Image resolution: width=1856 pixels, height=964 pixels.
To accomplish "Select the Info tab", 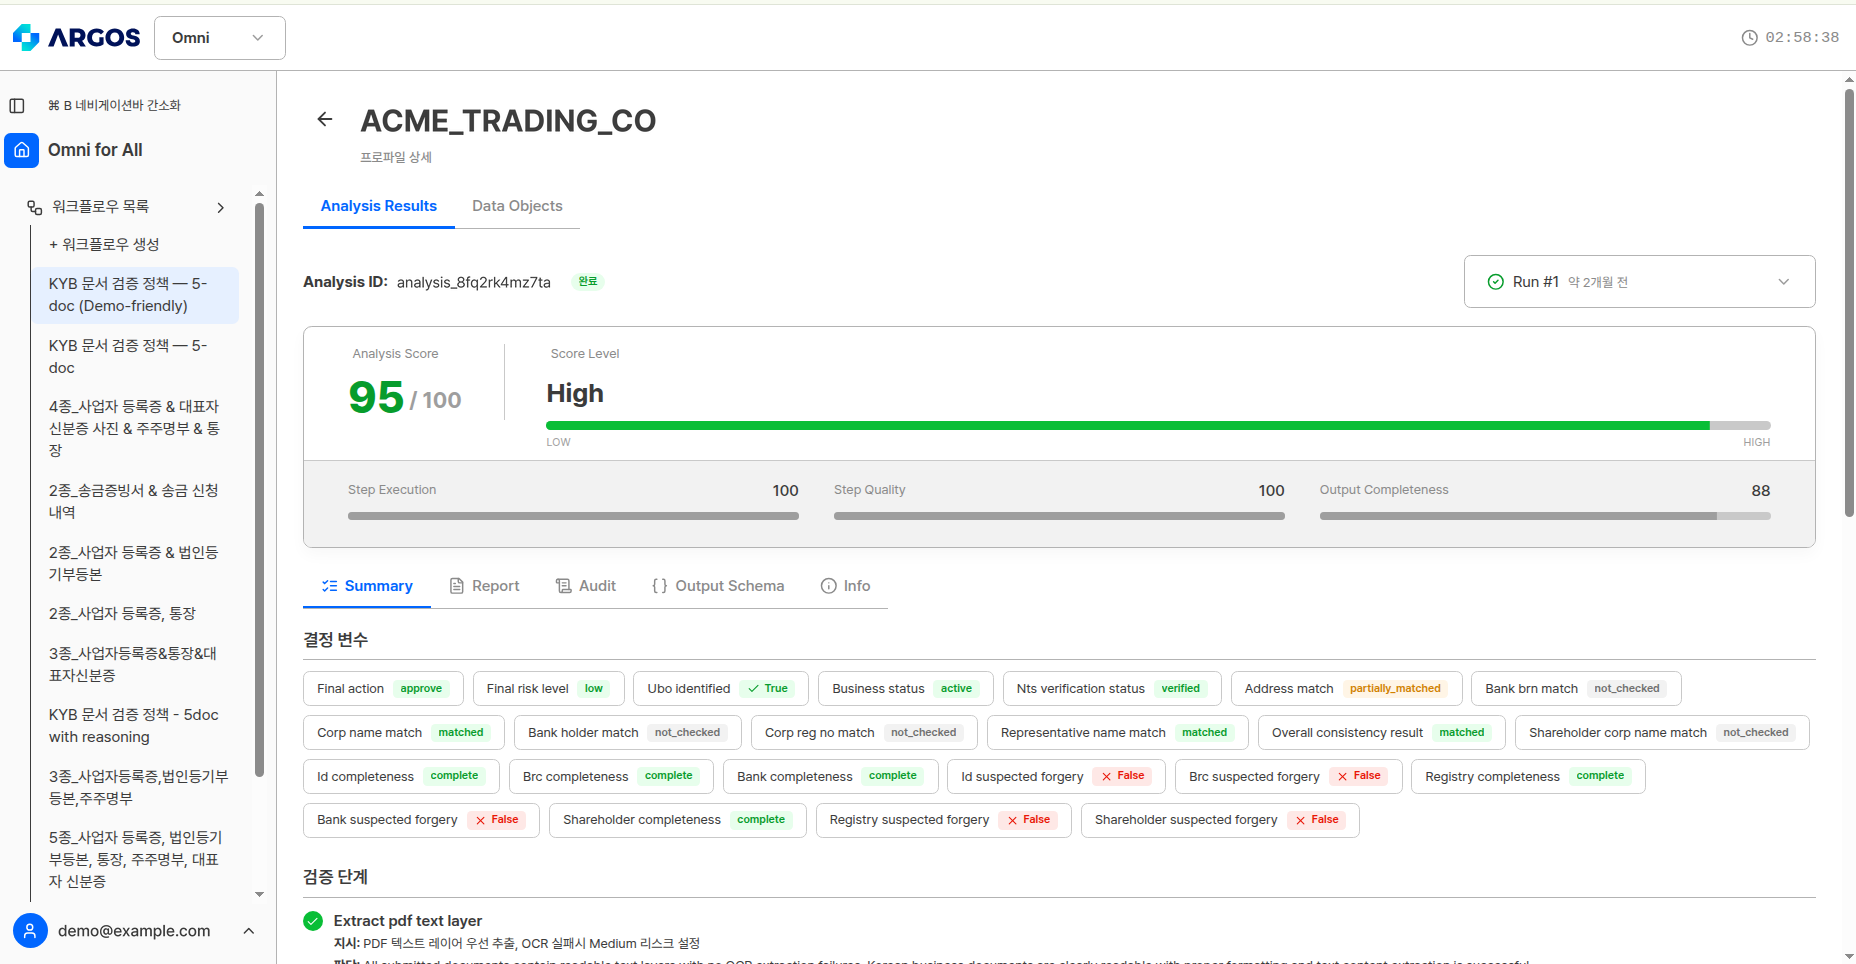I will tap(845, 586).
